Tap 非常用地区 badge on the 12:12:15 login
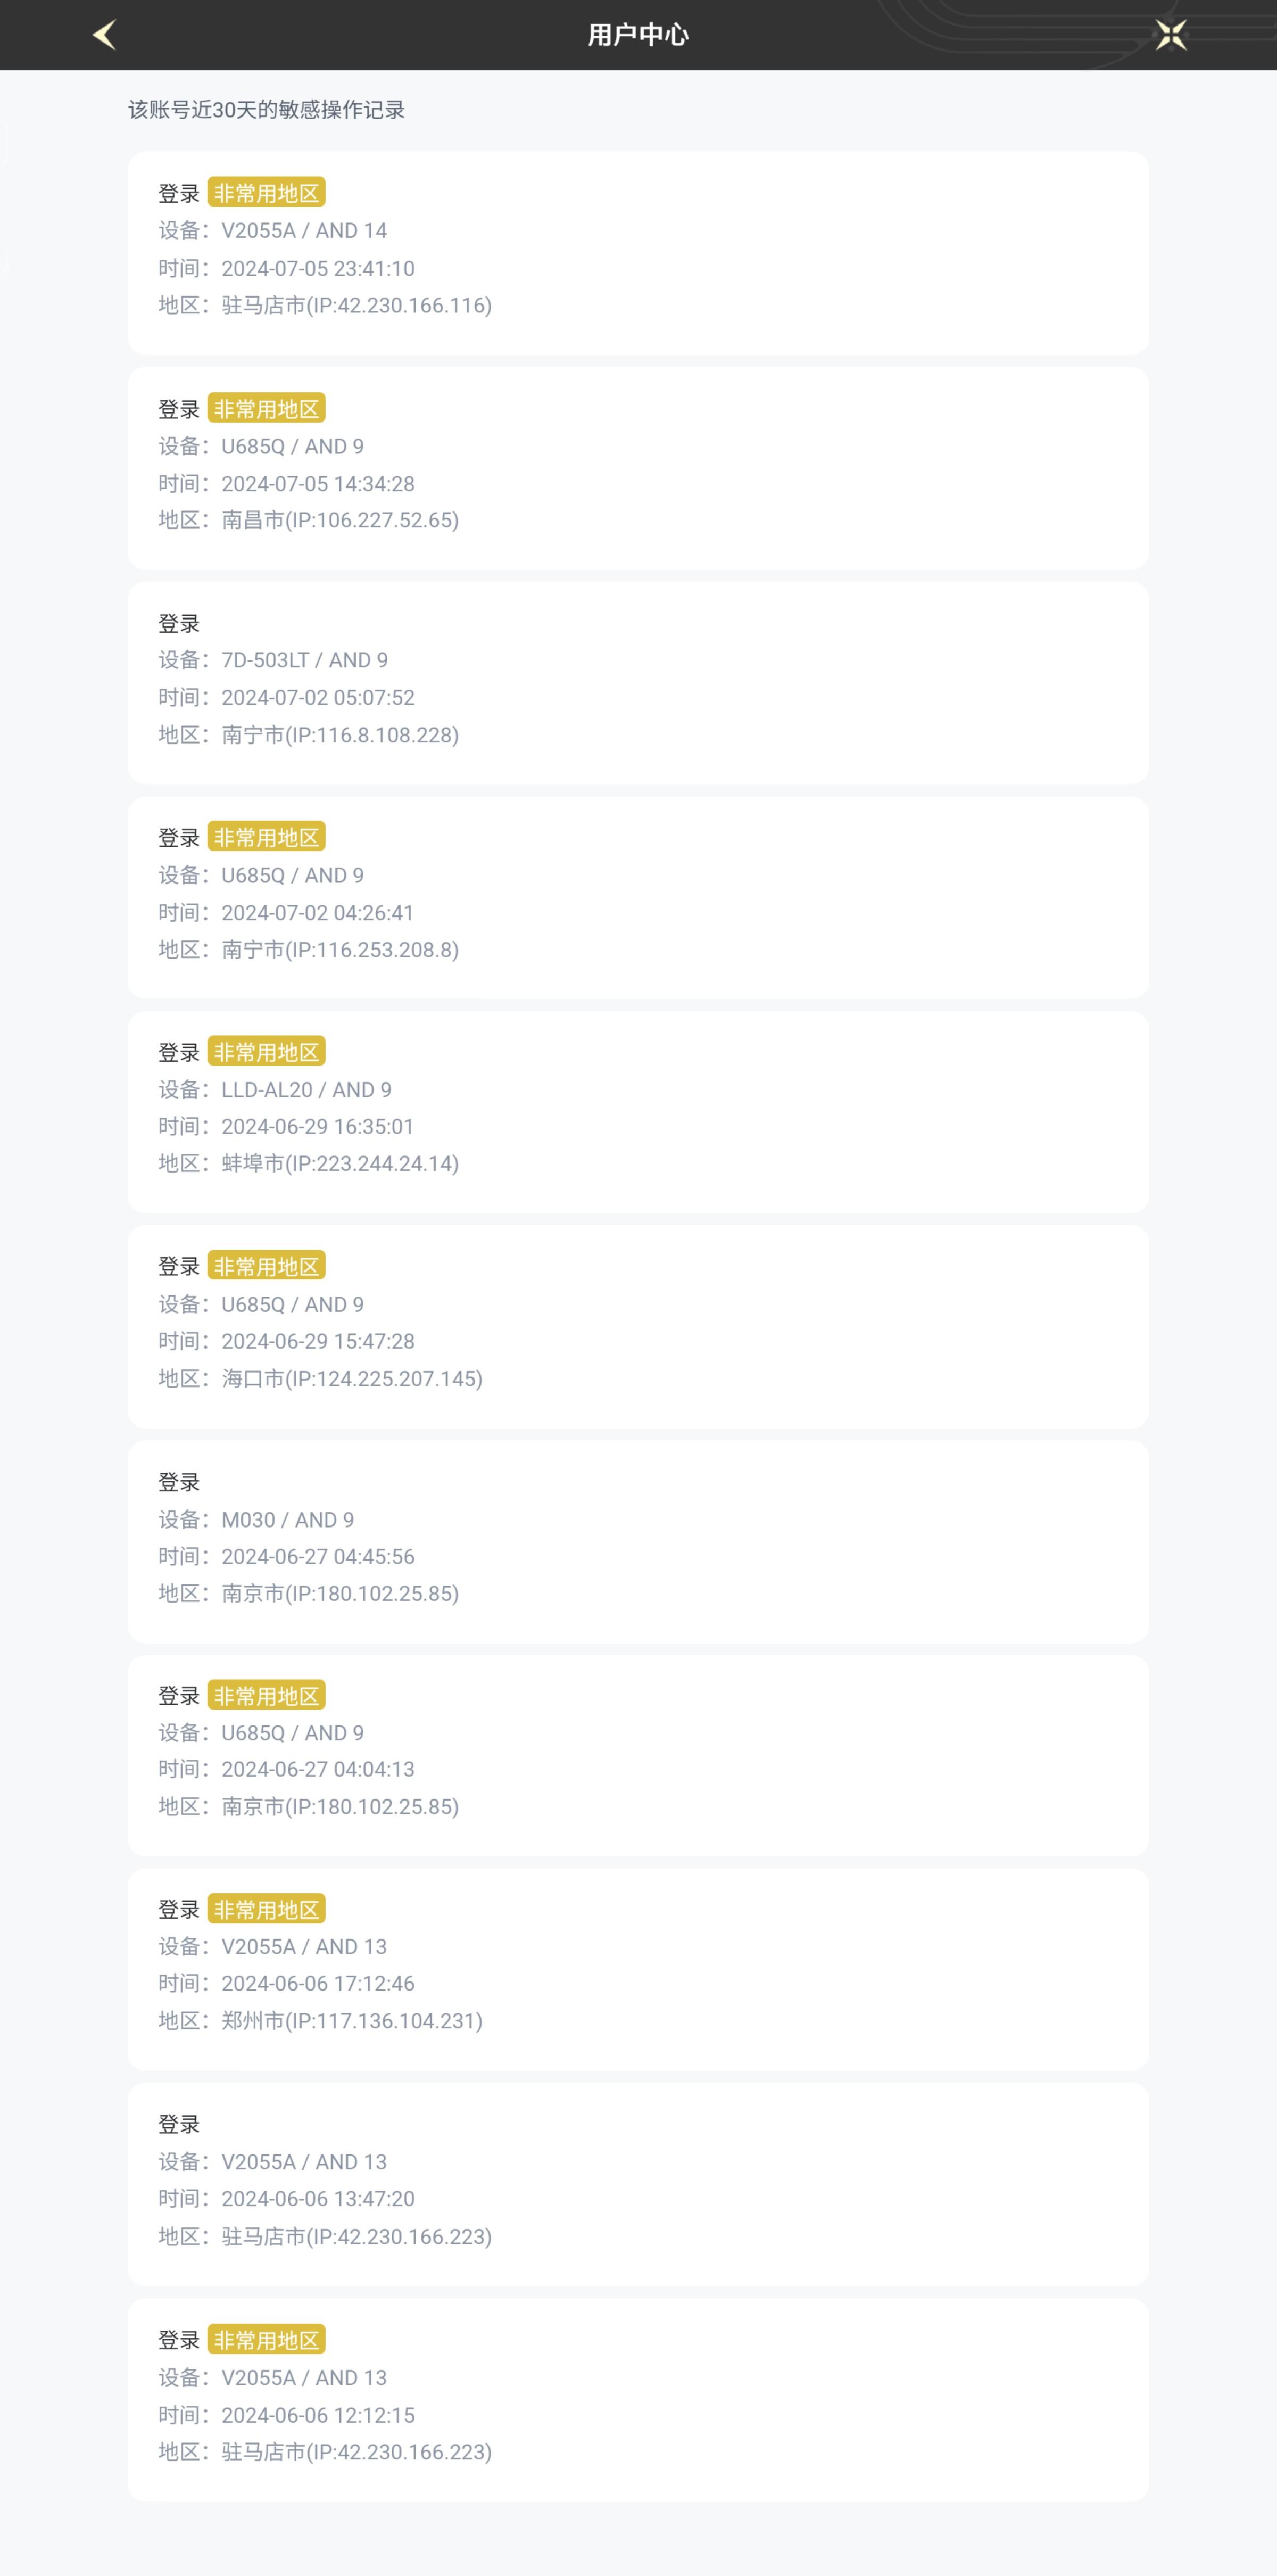 coord(266,2340)
